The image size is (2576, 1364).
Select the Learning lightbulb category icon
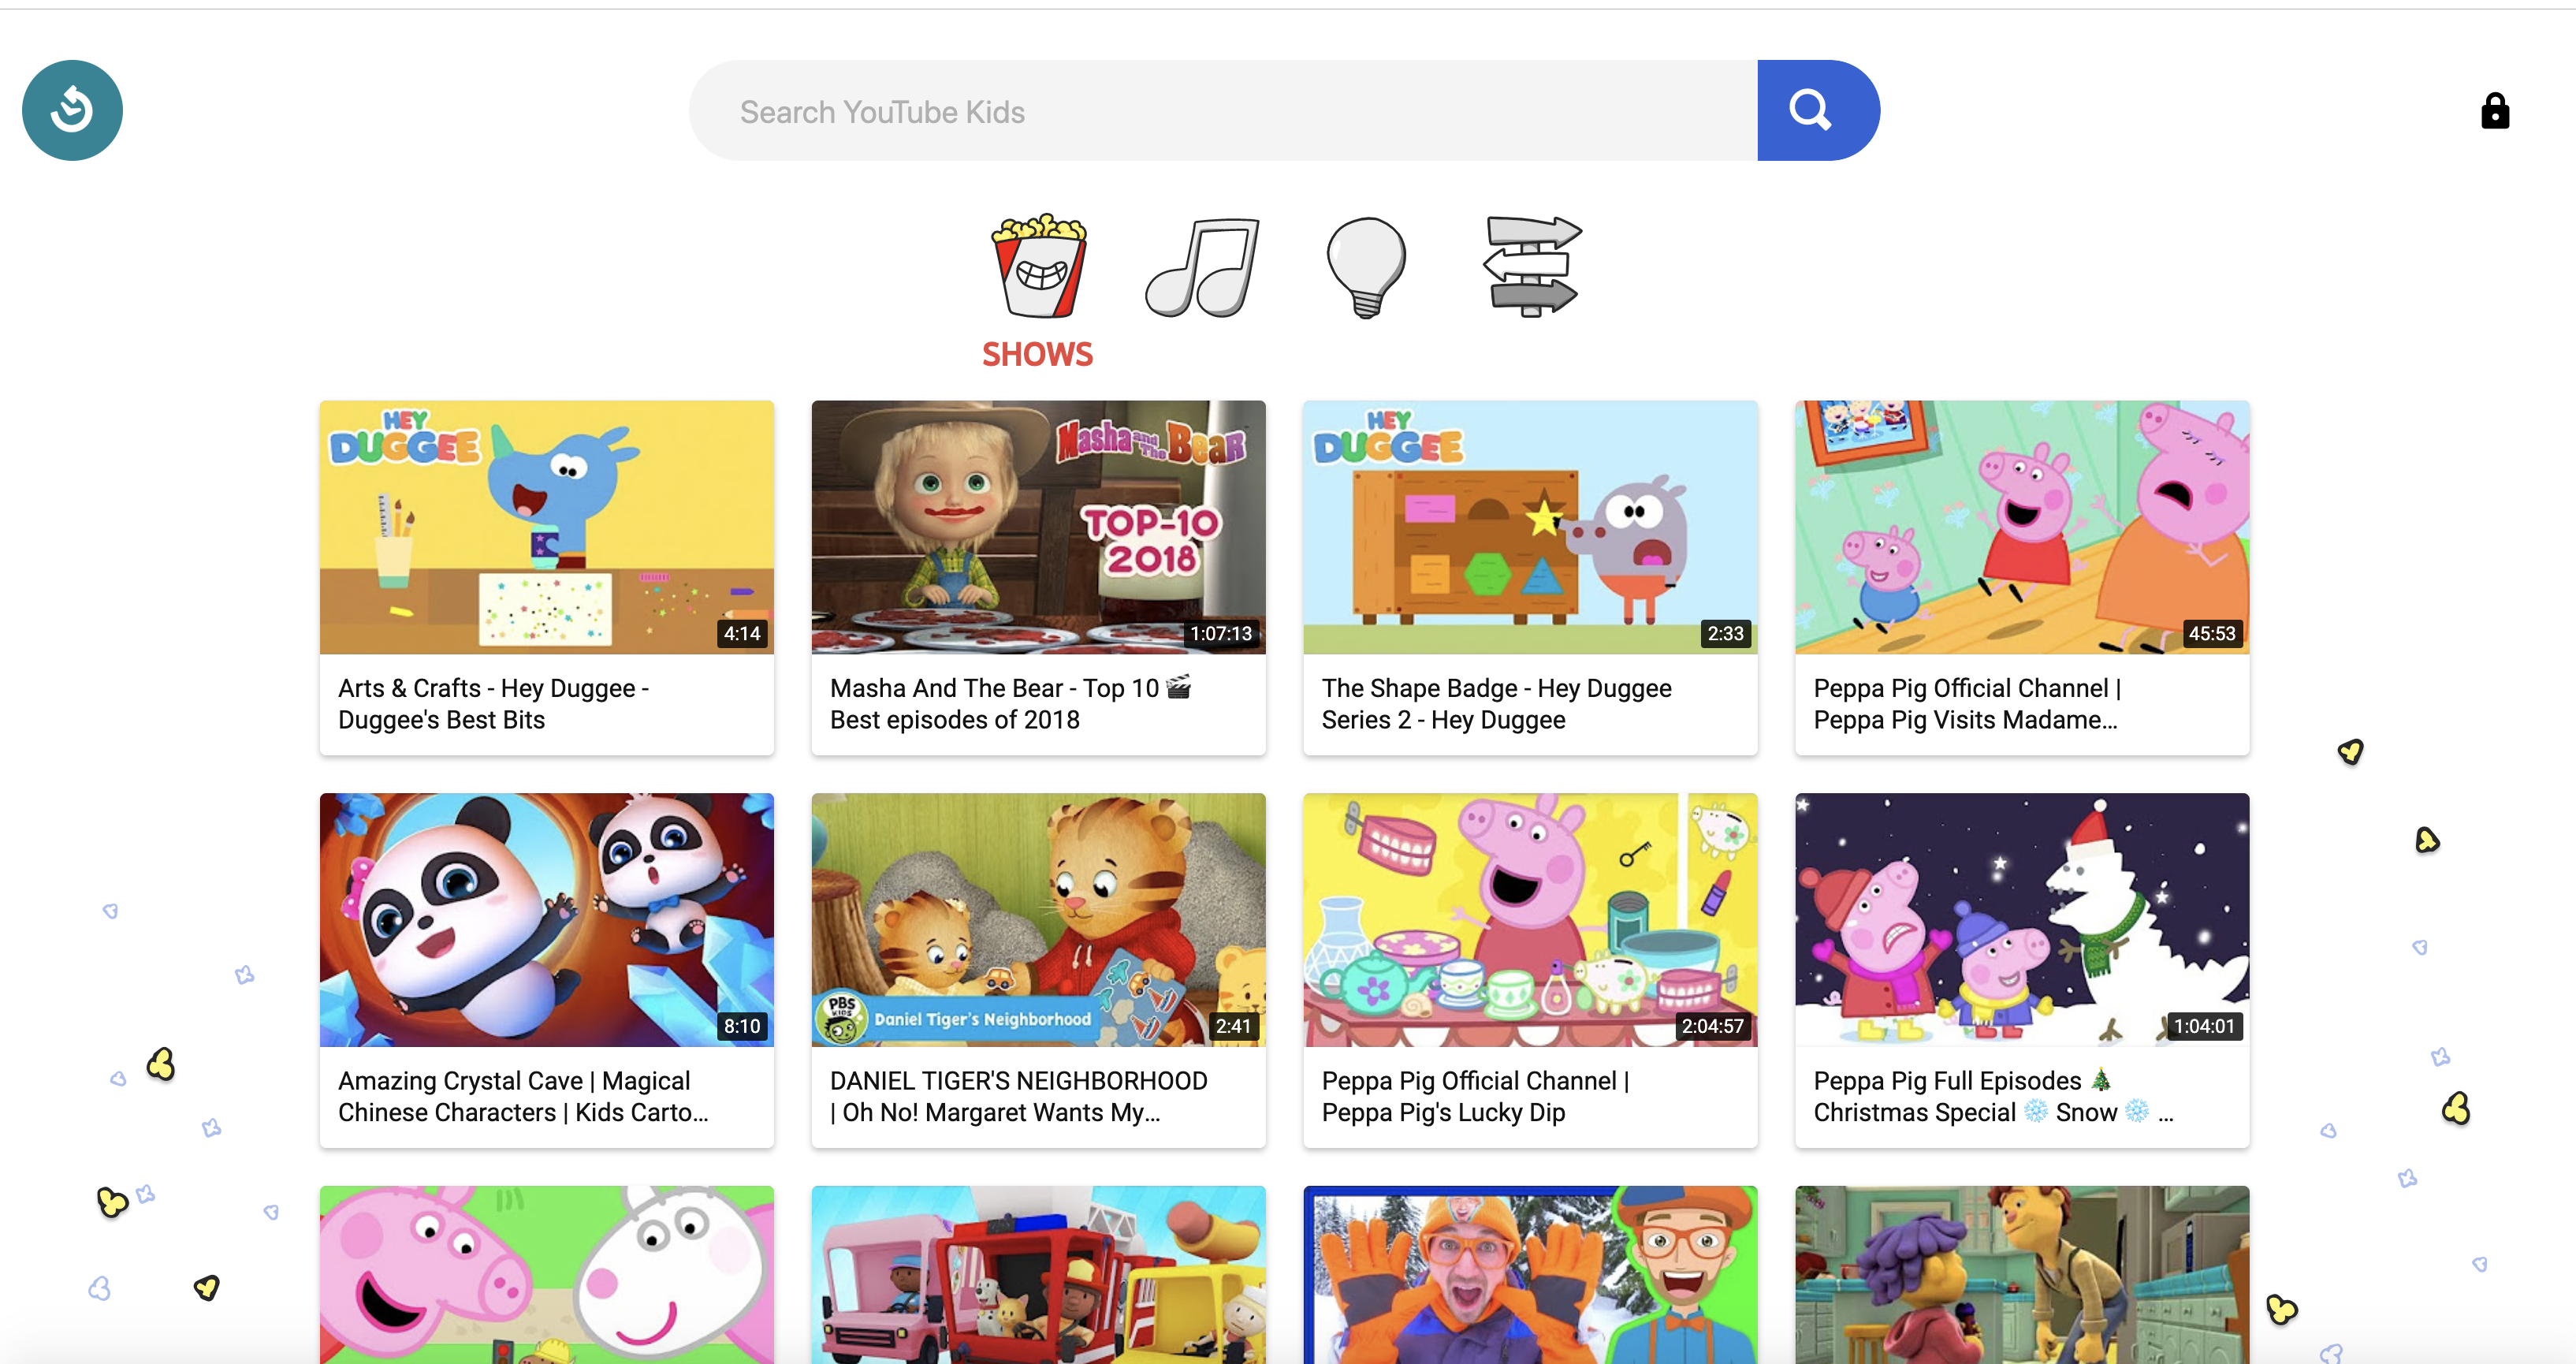point(1366,267)
